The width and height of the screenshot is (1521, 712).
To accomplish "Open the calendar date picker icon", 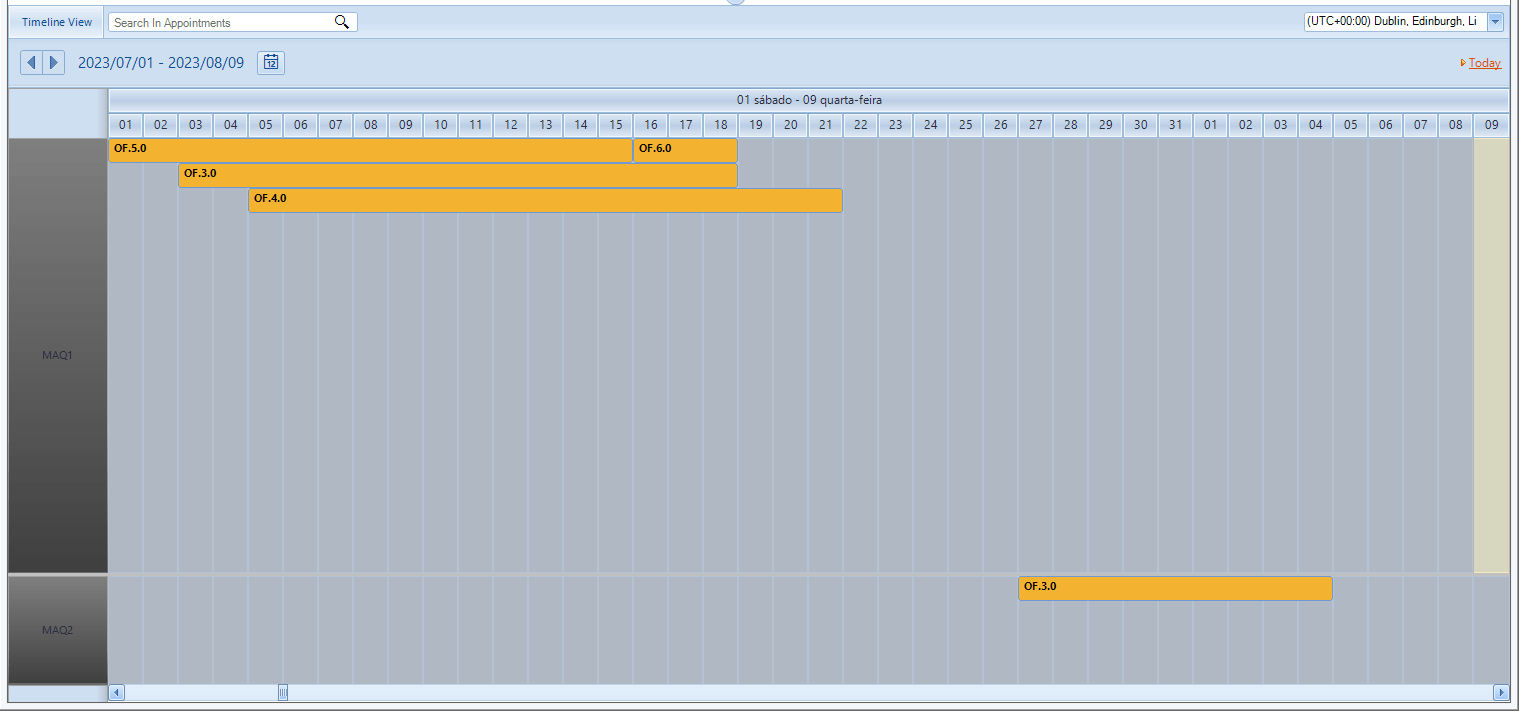I will pyautogui.click(x=270, y=62).
